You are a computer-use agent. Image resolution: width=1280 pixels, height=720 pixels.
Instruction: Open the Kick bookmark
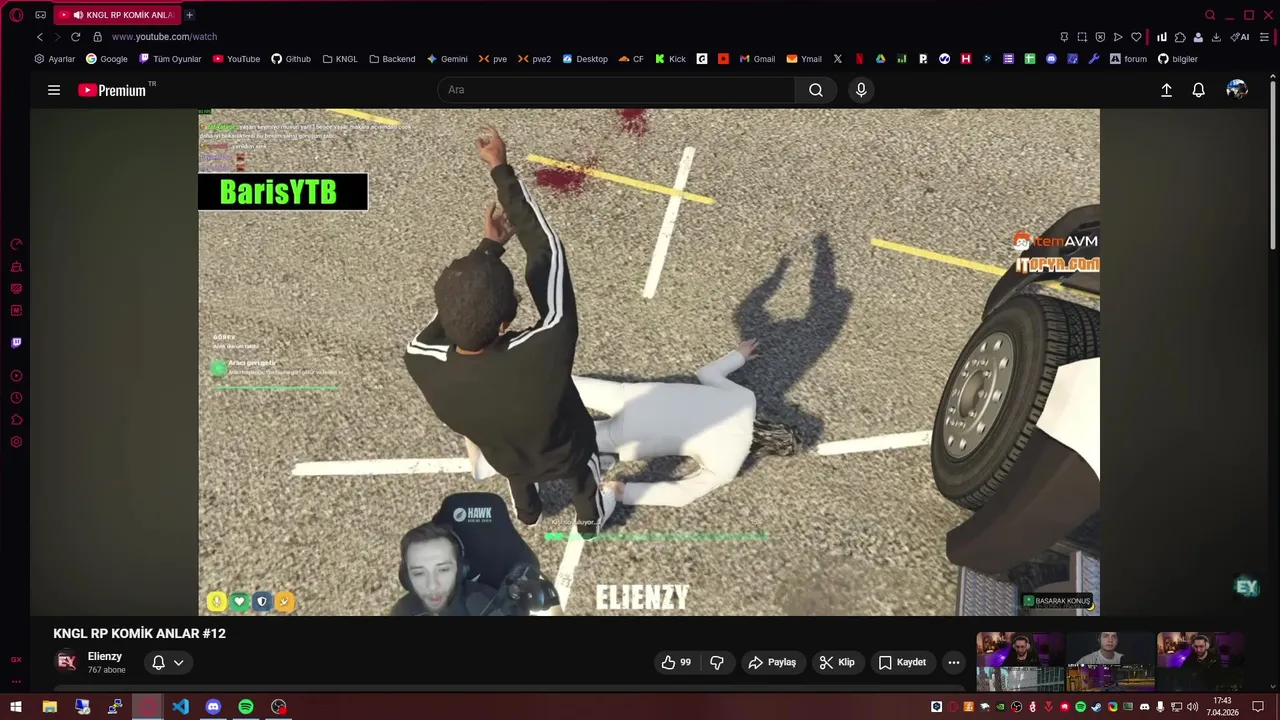[x=670, y=59]
